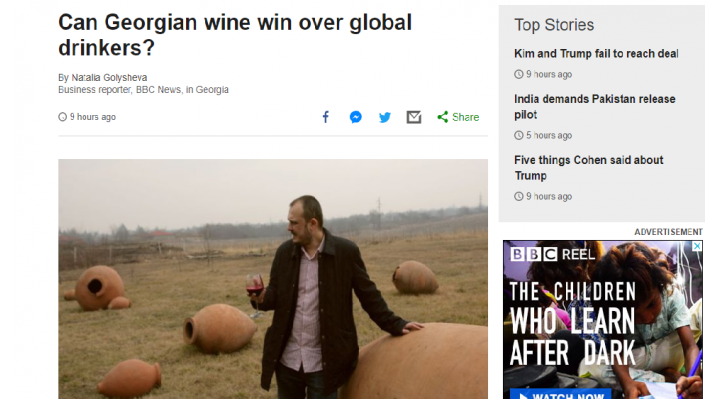
Task: Click clock icon under Cohen story
Action: click(519, 196)
